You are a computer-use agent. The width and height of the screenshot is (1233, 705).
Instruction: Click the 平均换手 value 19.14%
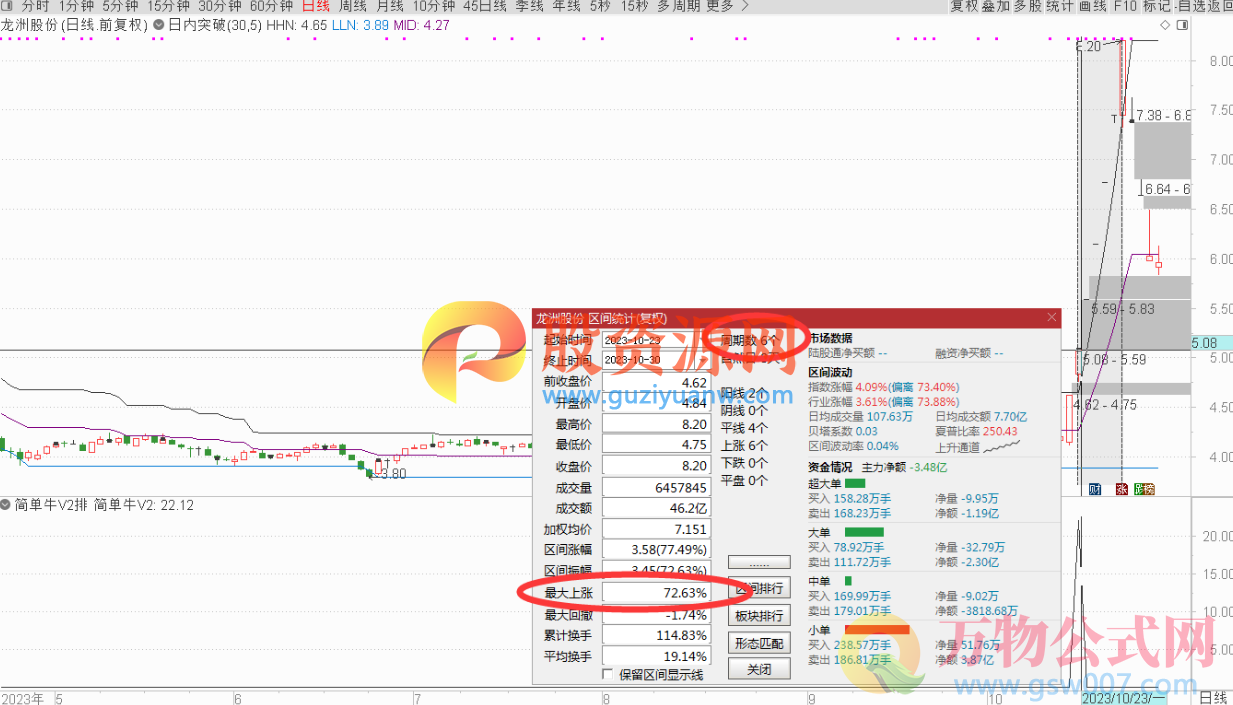(x=656, y=657)
